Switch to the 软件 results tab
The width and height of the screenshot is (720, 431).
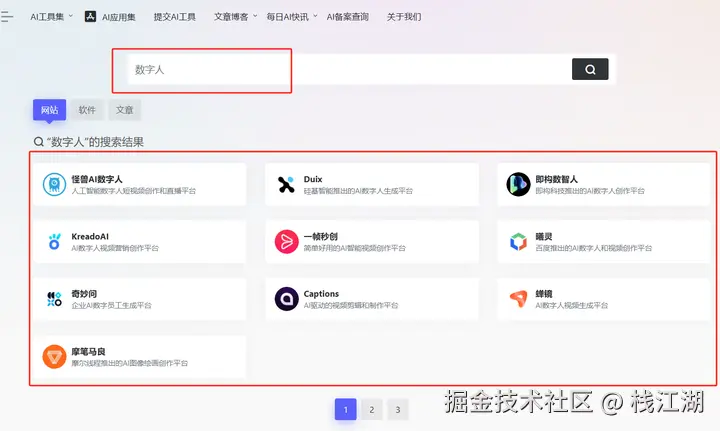pyautogui.click(x=87, y=110)
